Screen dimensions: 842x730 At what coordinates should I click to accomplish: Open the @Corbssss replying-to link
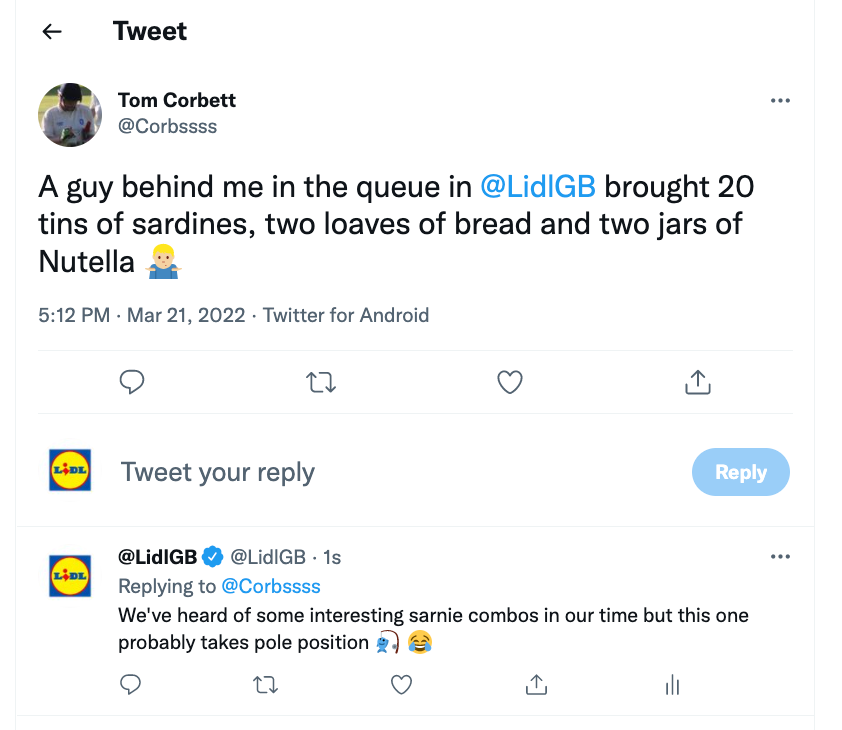pos(271,586)
